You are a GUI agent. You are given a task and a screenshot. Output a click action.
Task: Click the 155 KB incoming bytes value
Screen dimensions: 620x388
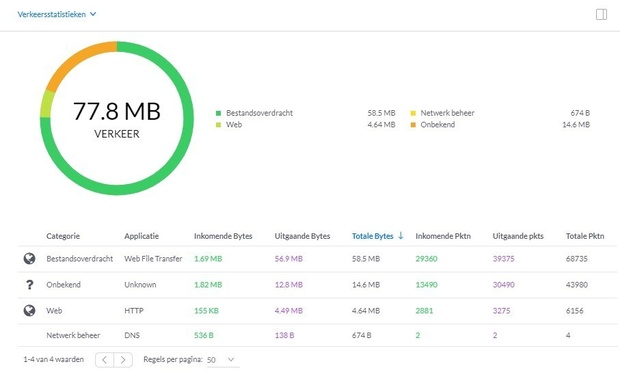tap(206, 311)
